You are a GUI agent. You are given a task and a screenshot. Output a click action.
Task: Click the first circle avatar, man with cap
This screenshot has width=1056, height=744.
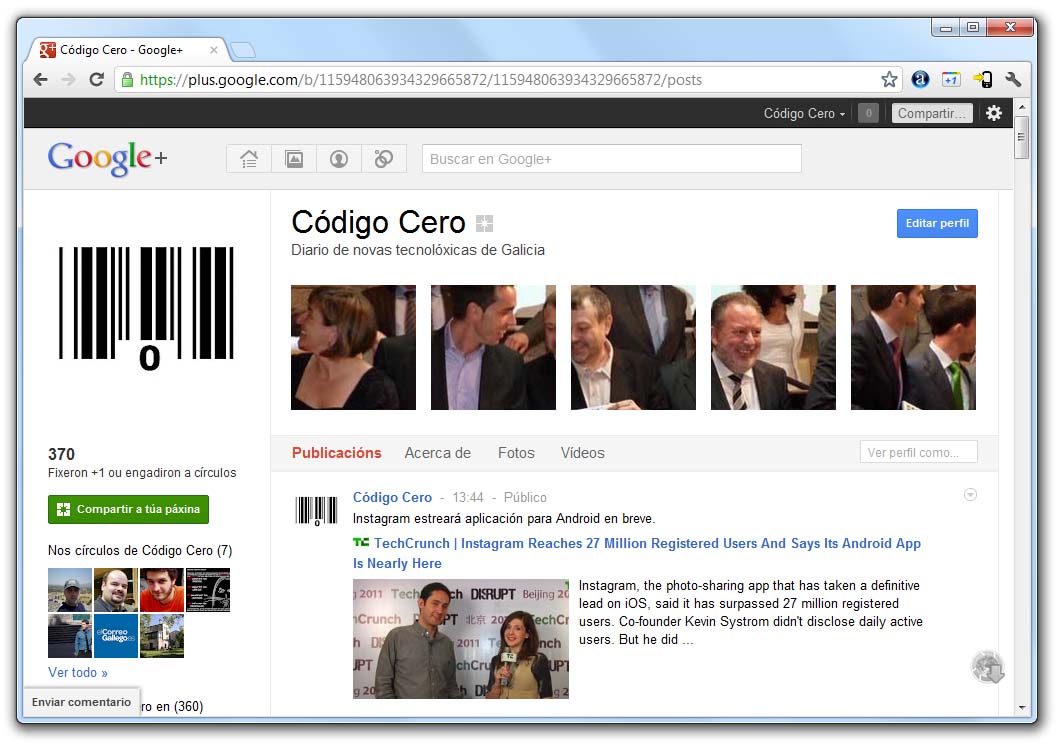(70, 590)
